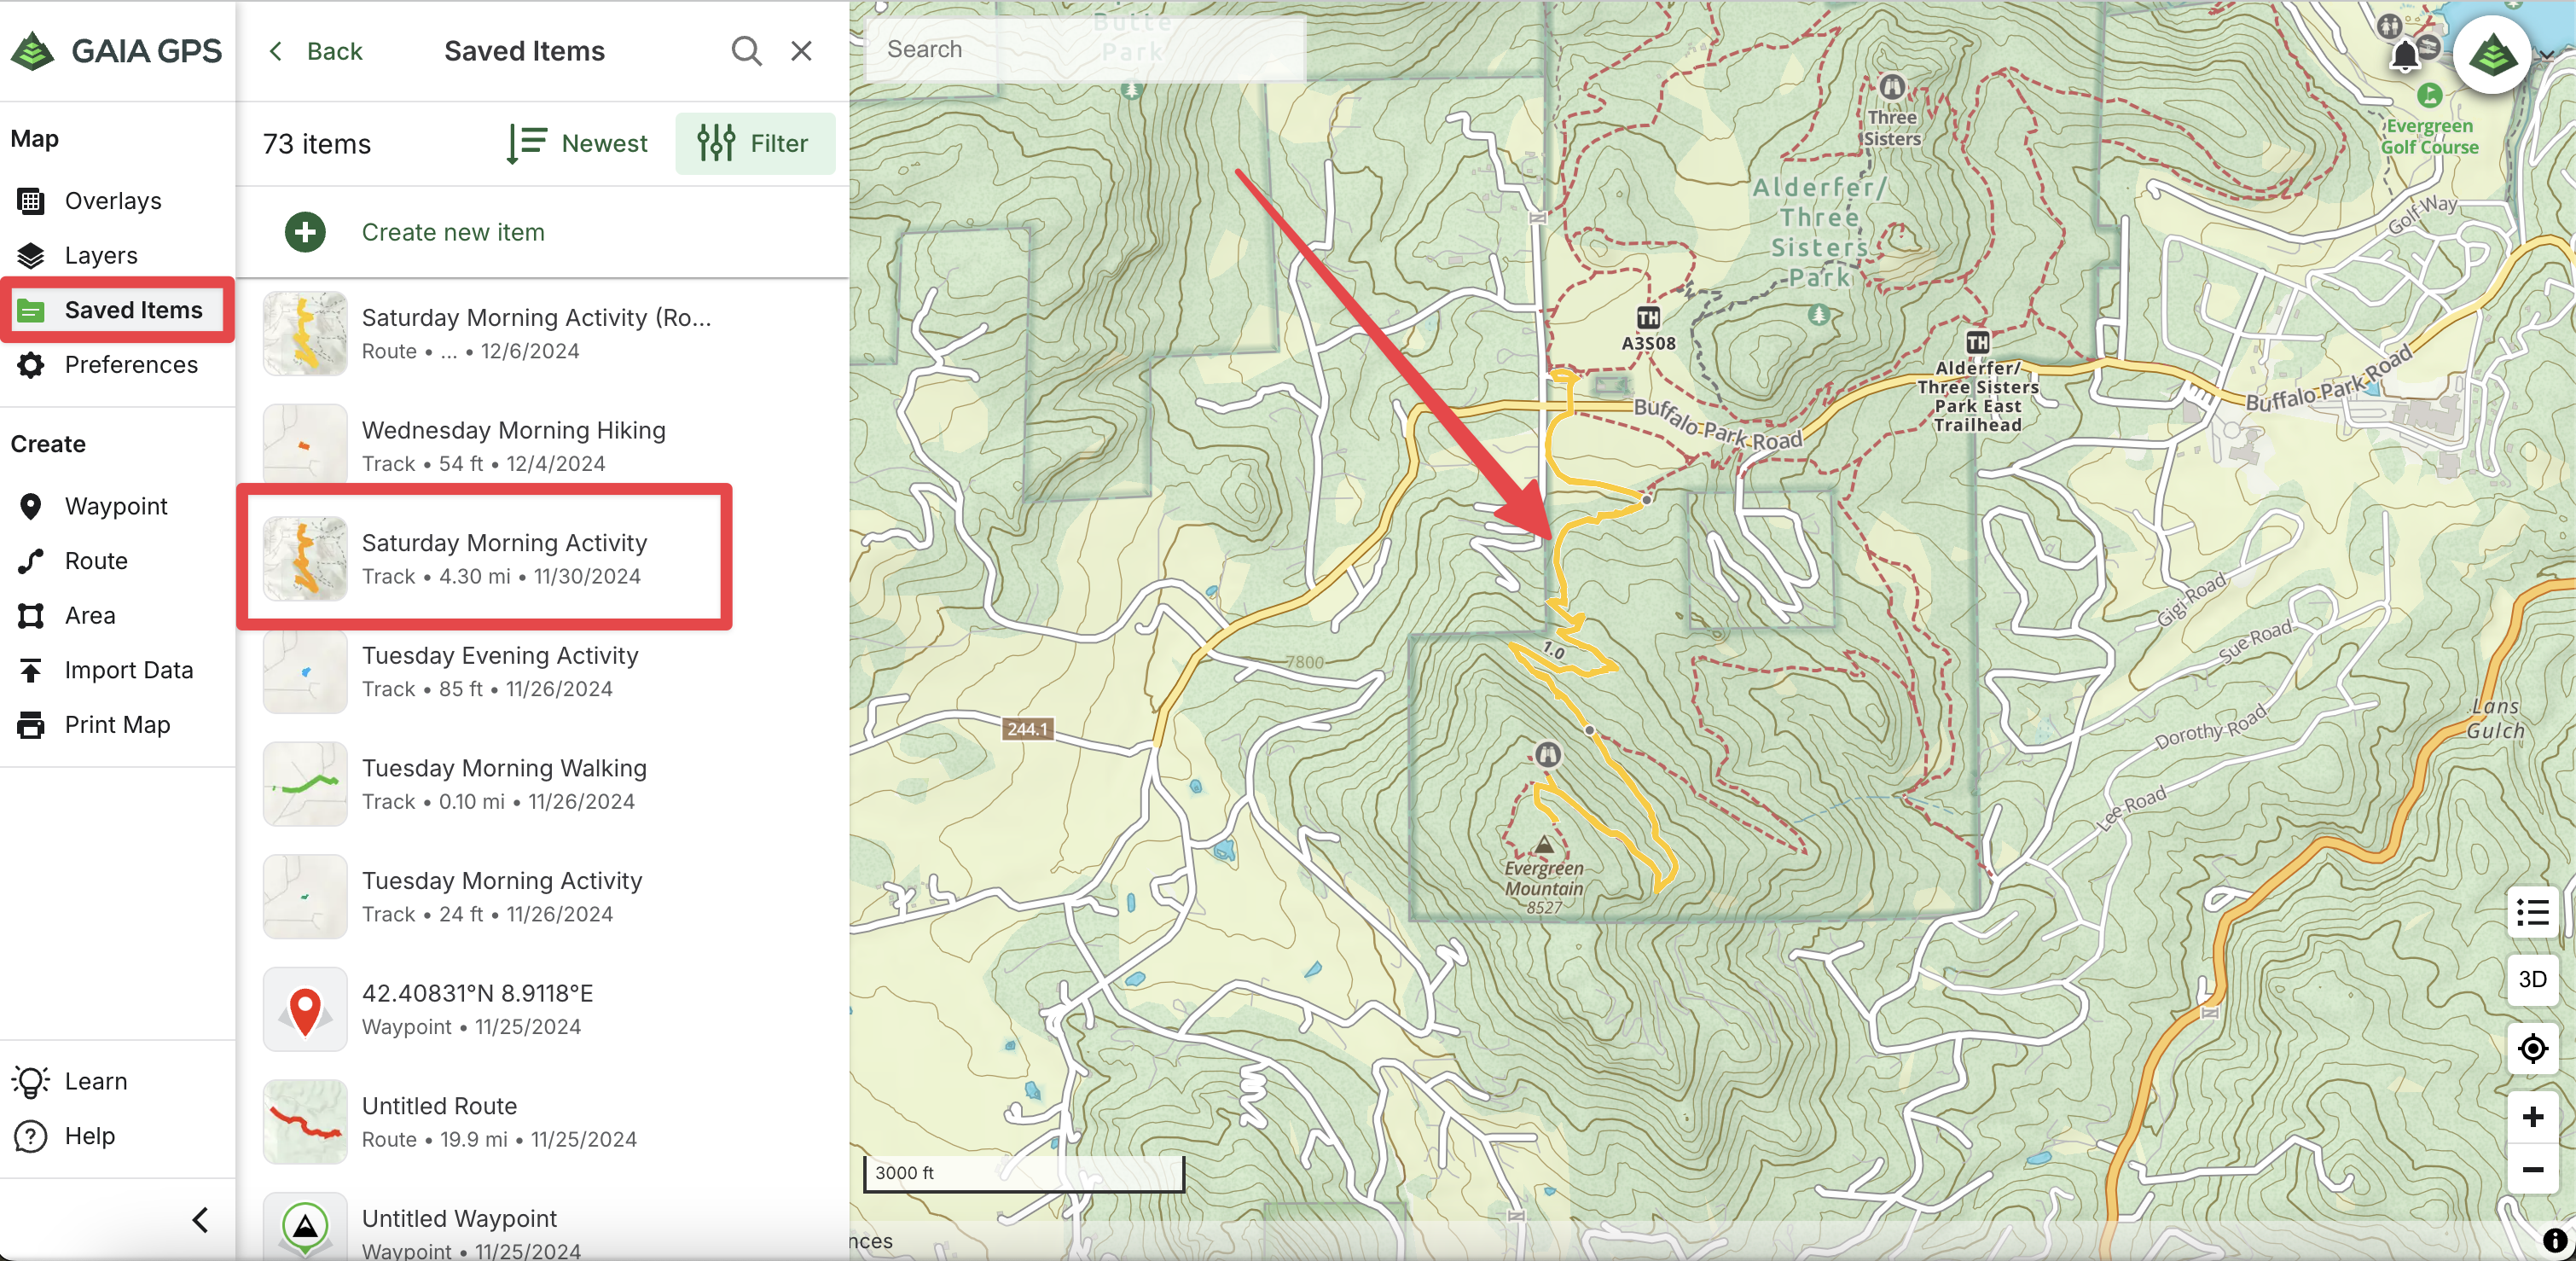
Task: Open Untitled Route item
Action: coord(542,1122)
